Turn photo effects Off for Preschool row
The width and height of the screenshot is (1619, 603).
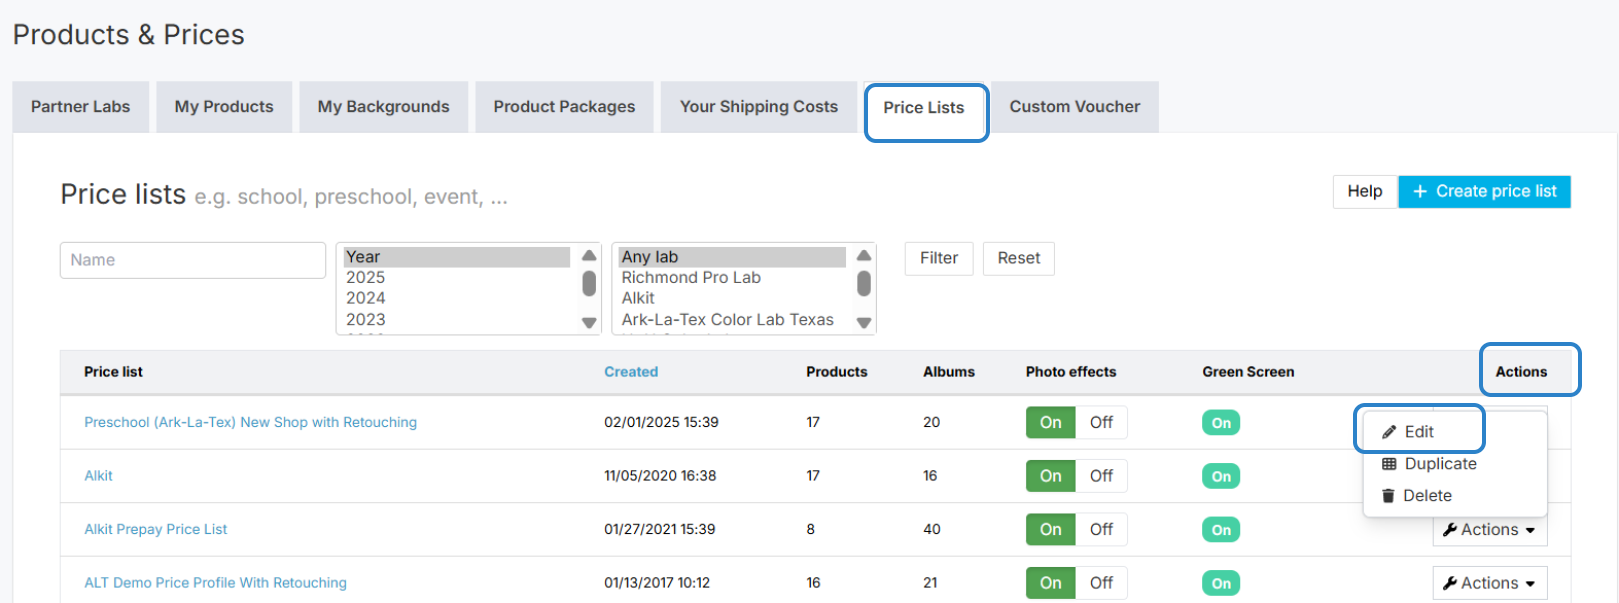click(x=1101, y=423)
